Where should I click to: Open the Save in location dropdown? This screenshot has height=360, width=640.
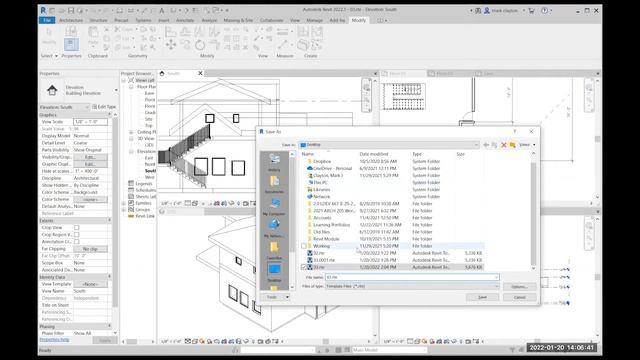coord(476,145)
